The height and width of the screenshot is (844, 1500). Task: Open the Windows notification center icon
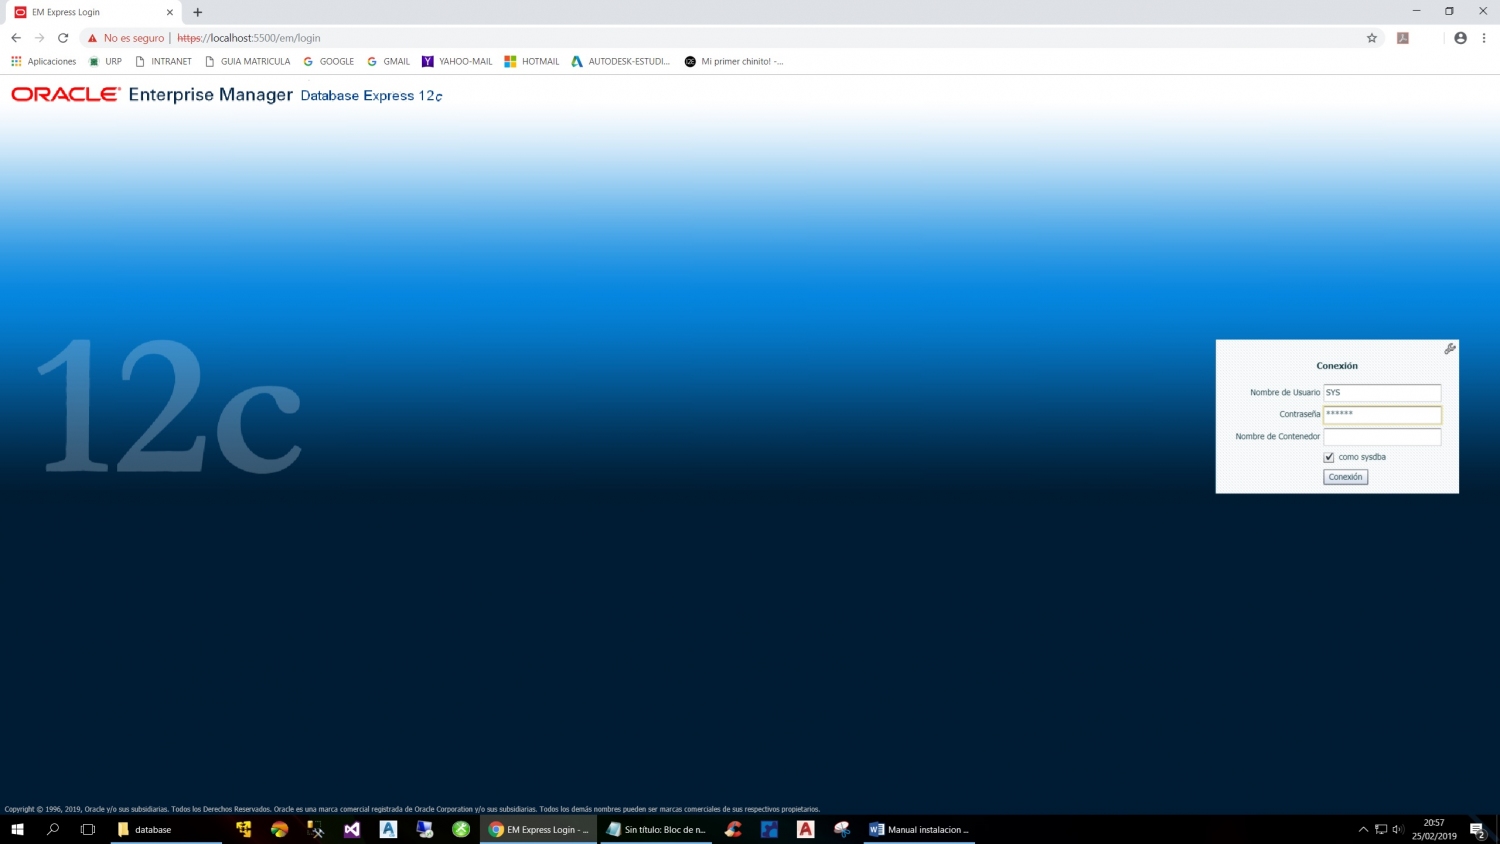click(1478, 829)
